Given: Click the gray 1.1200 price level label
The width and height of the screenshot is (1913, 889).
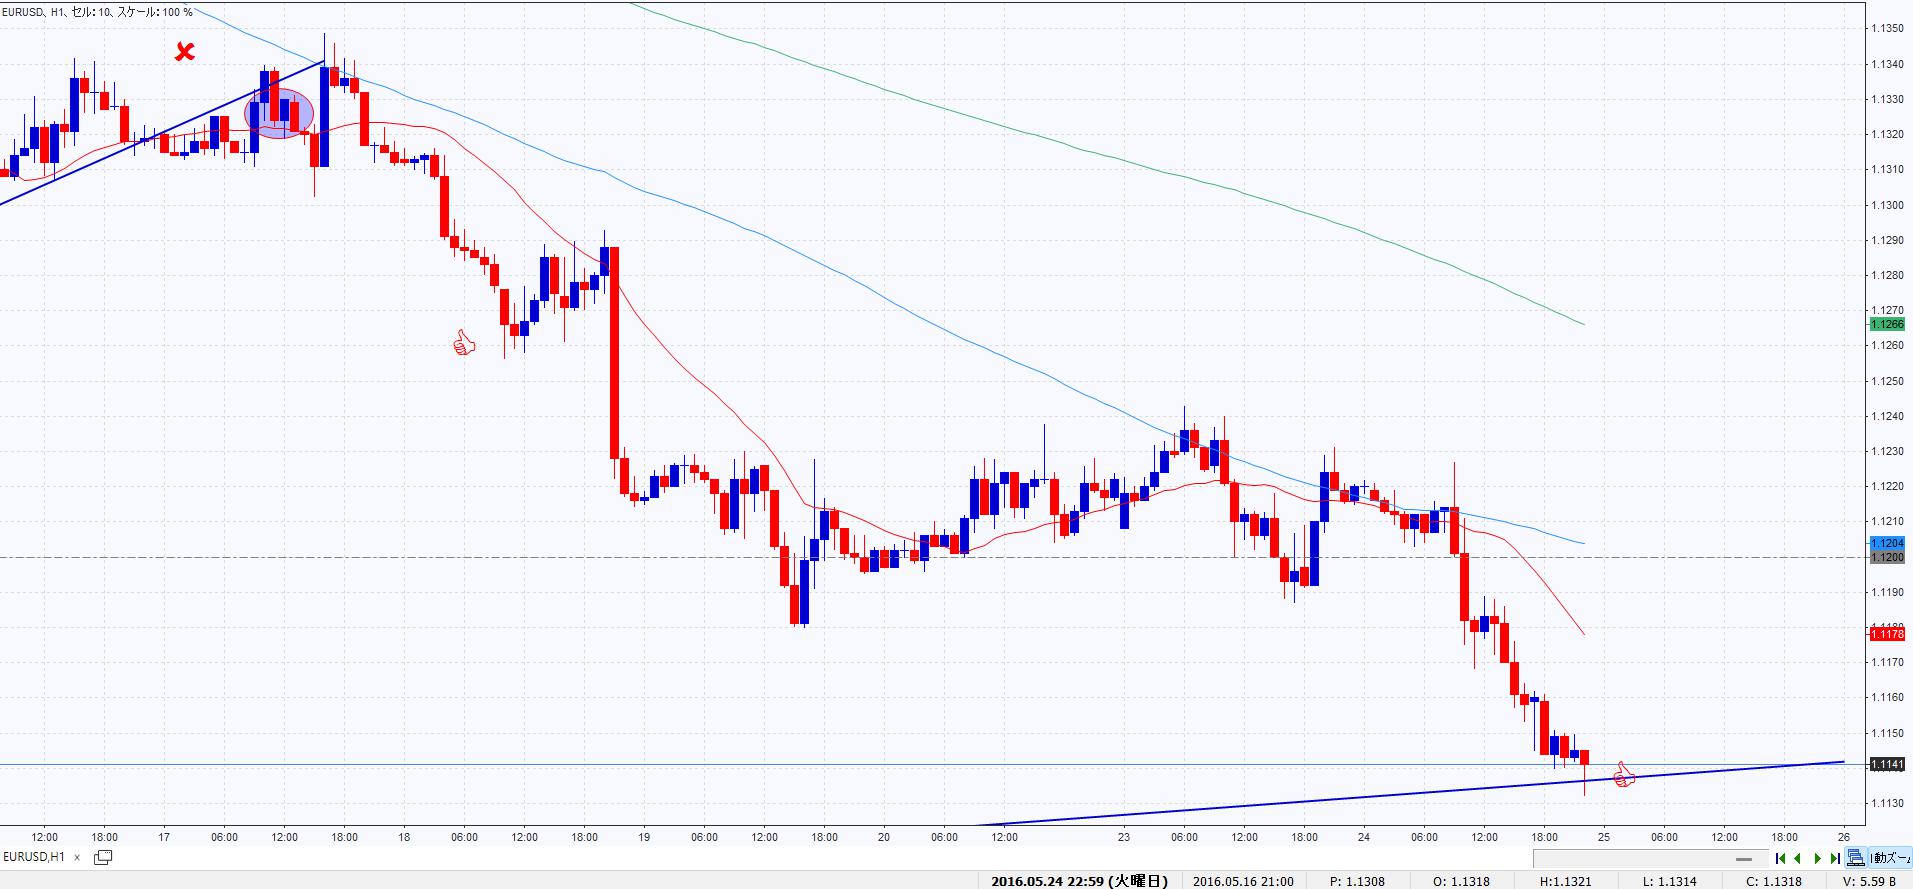Looking at the screenshot, I should (1886, 557).
